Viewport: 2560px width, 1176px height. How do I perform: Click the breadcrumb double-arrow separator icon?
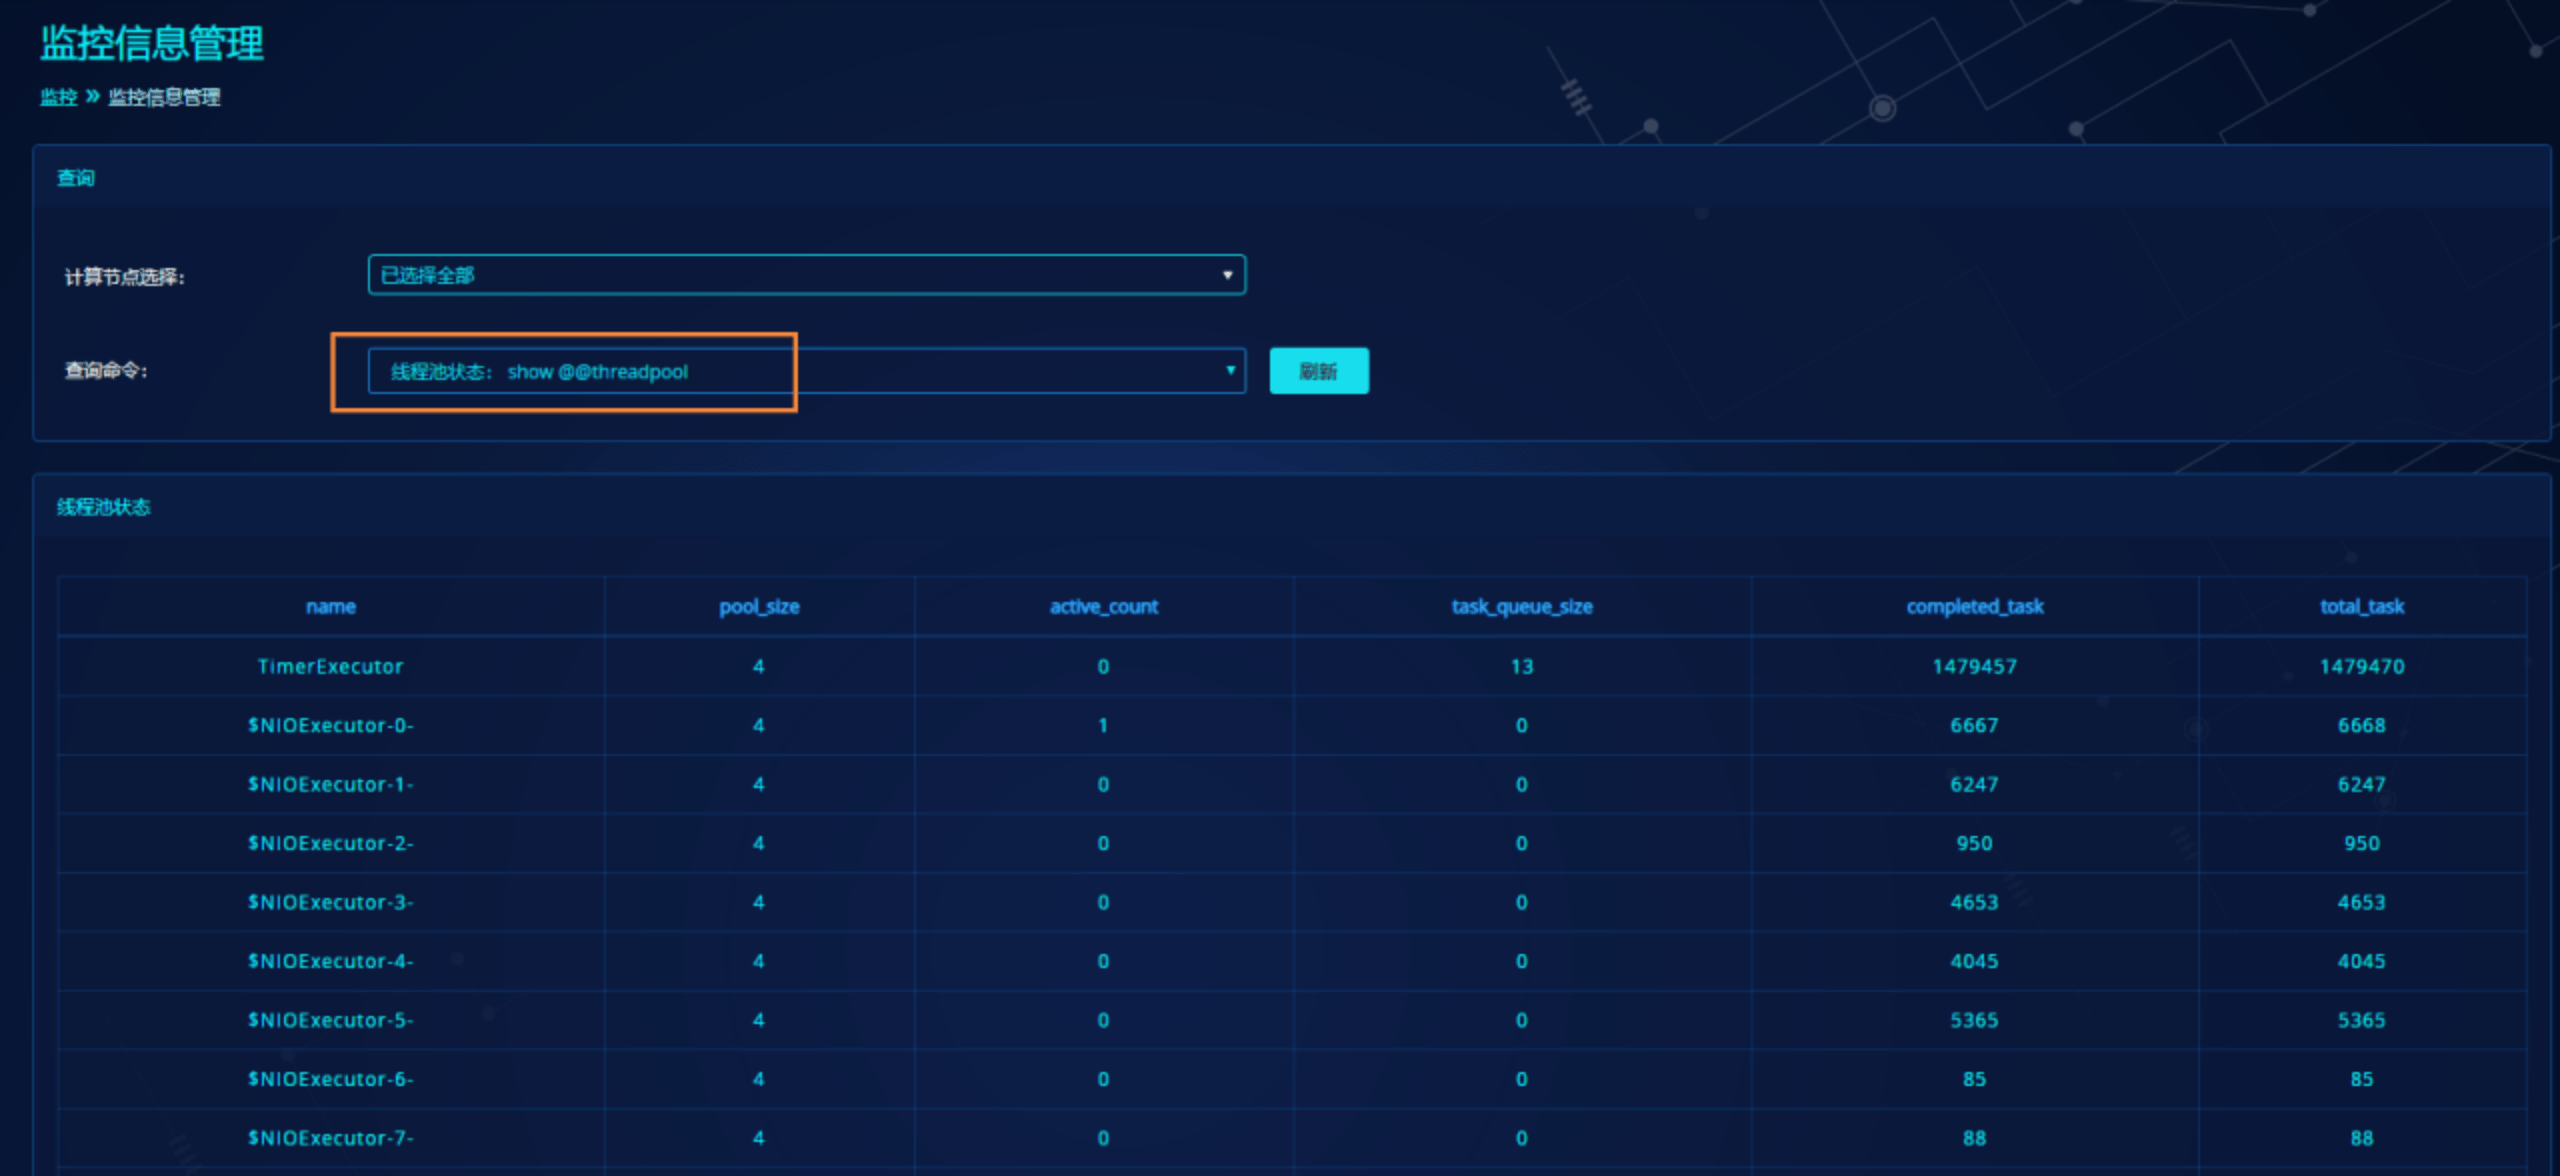(93, 96)
